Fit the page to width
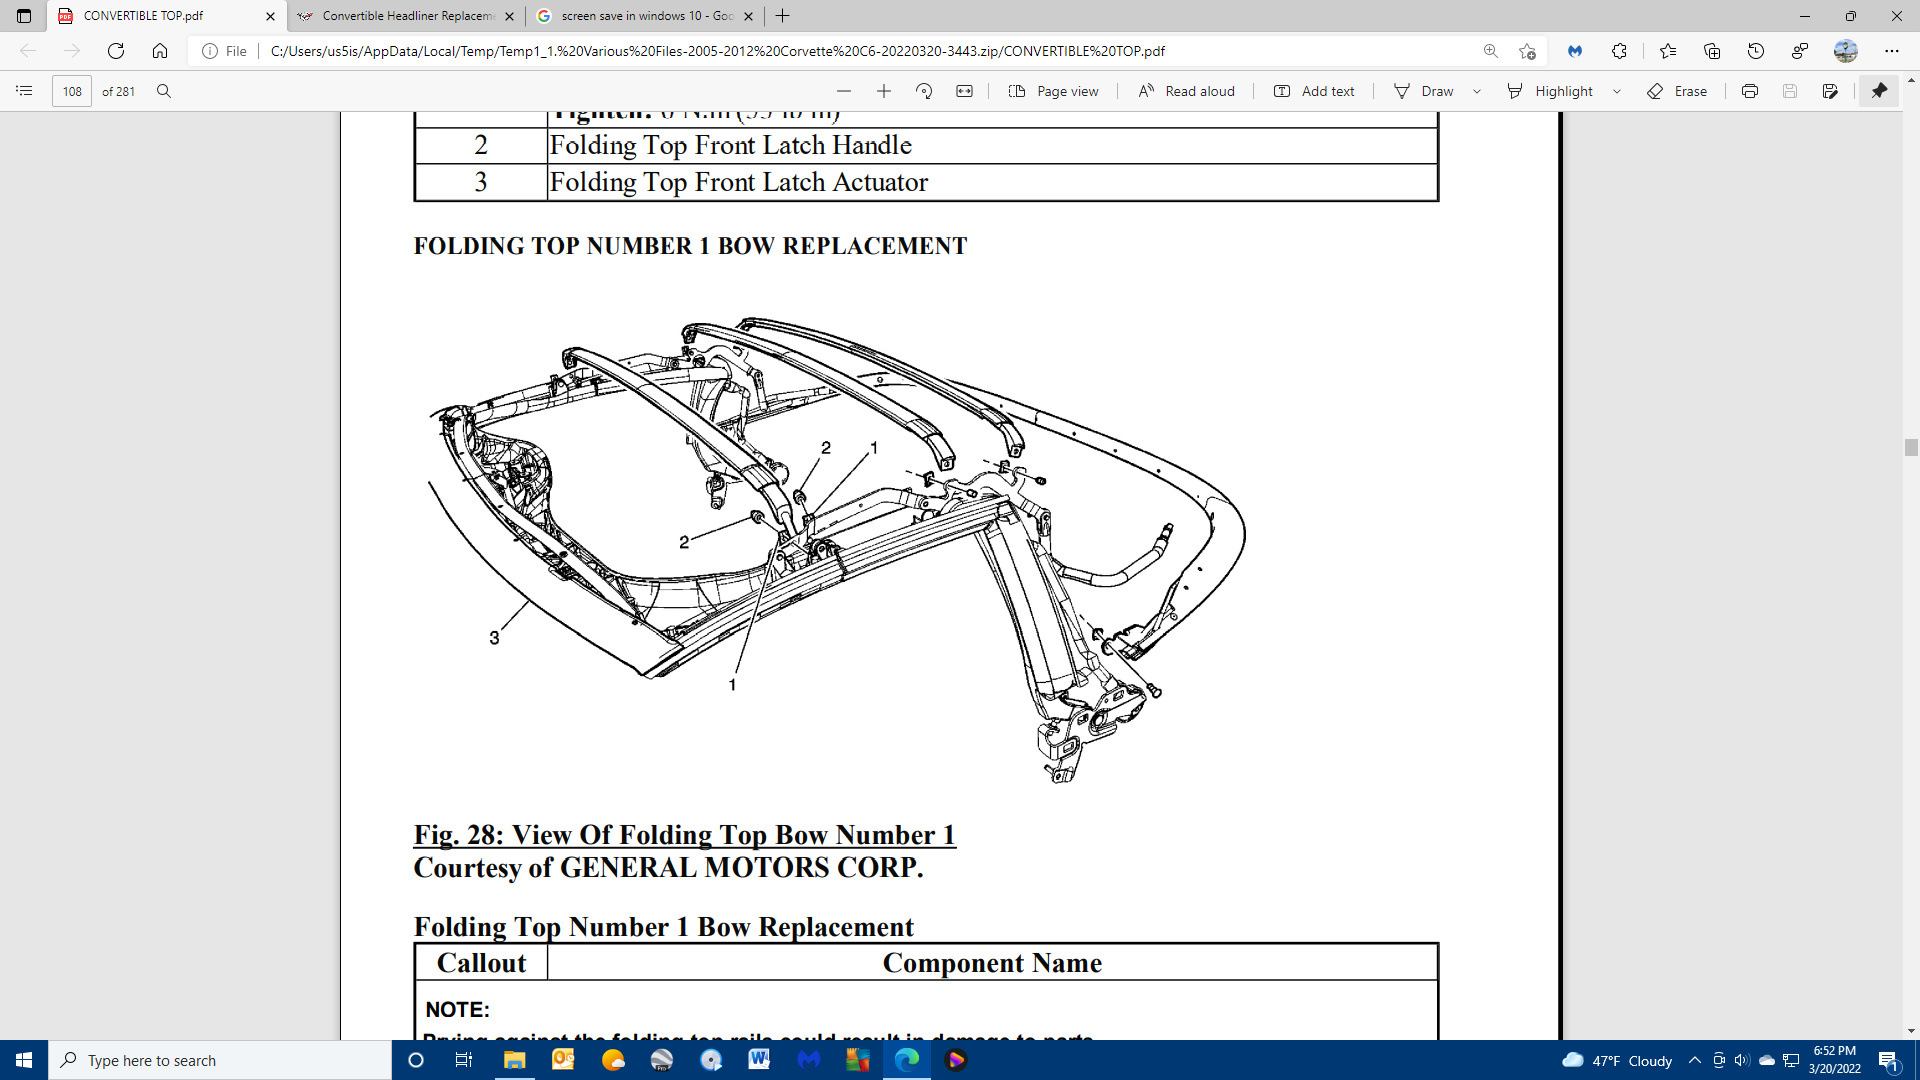 coord(965,91)
